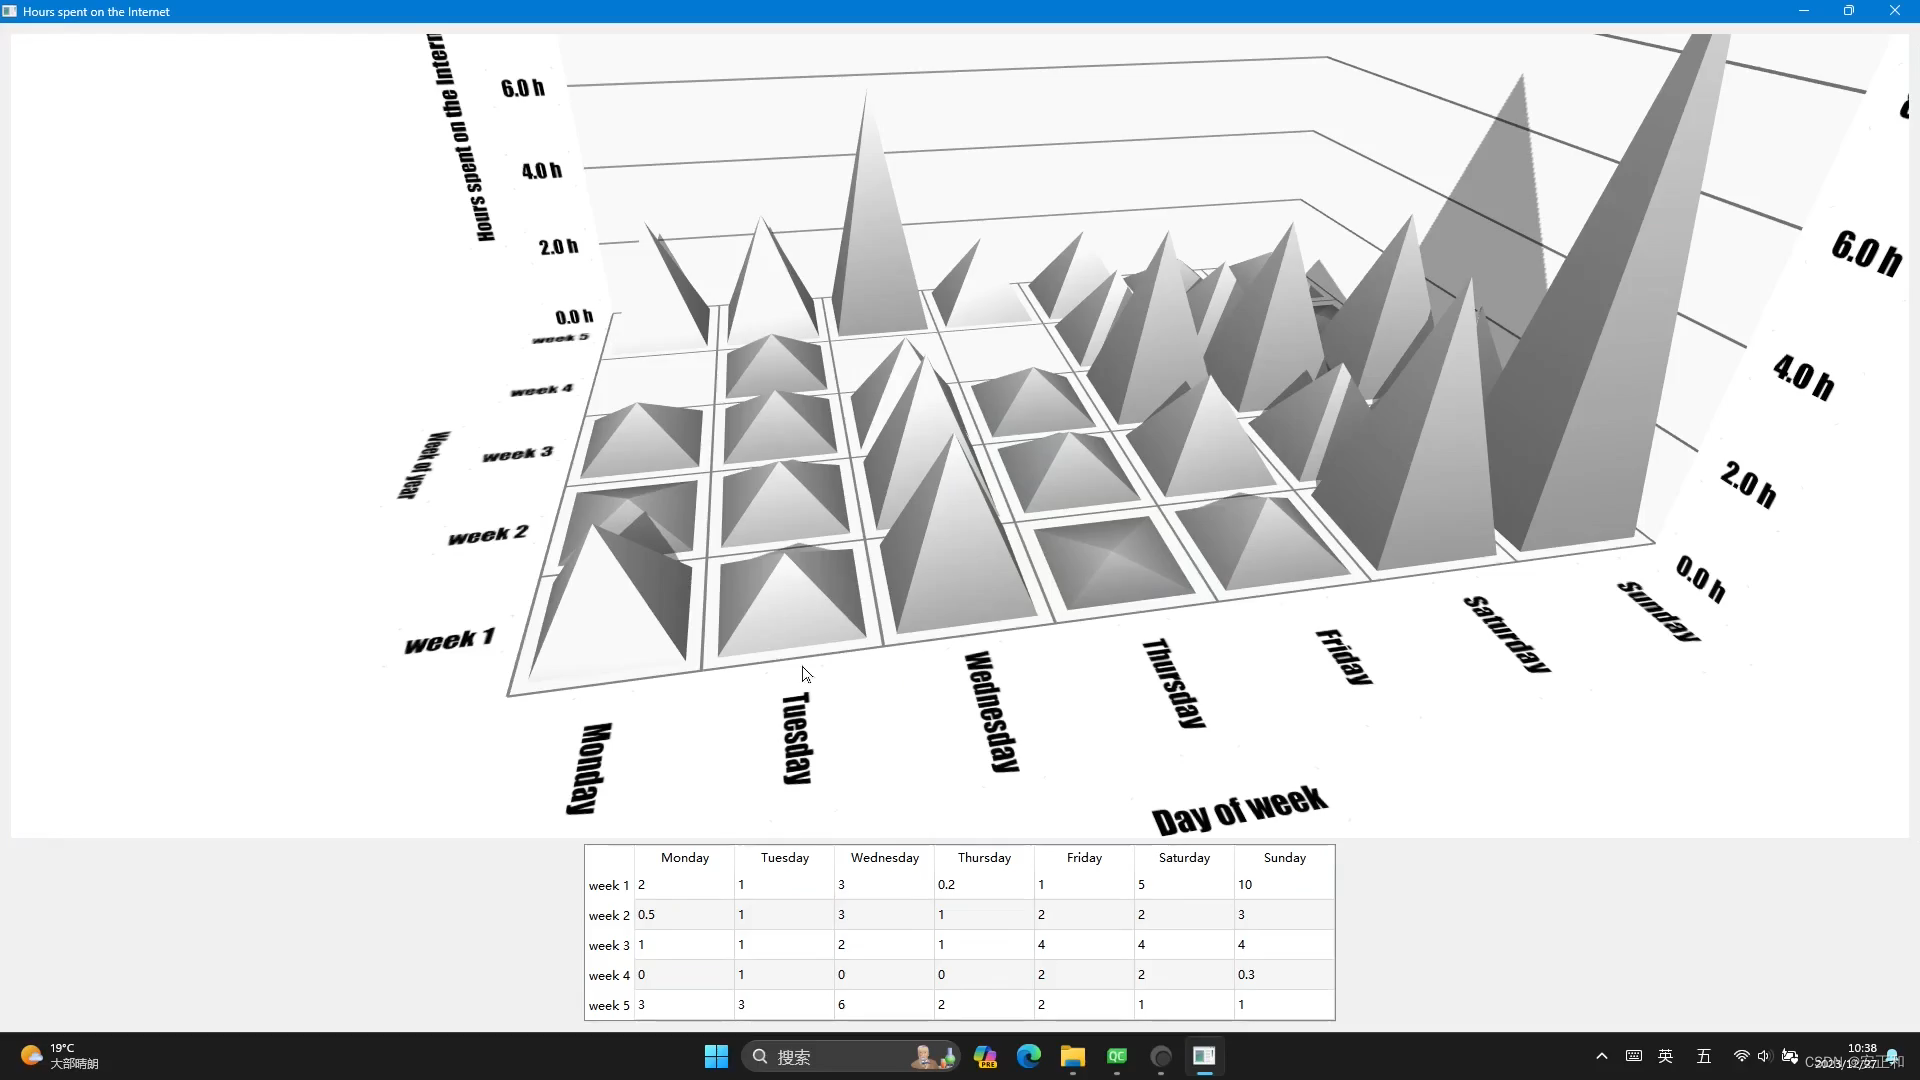Click week 2 Monday cell with 0.5
1920x1080 pixels.
point(684,915)
